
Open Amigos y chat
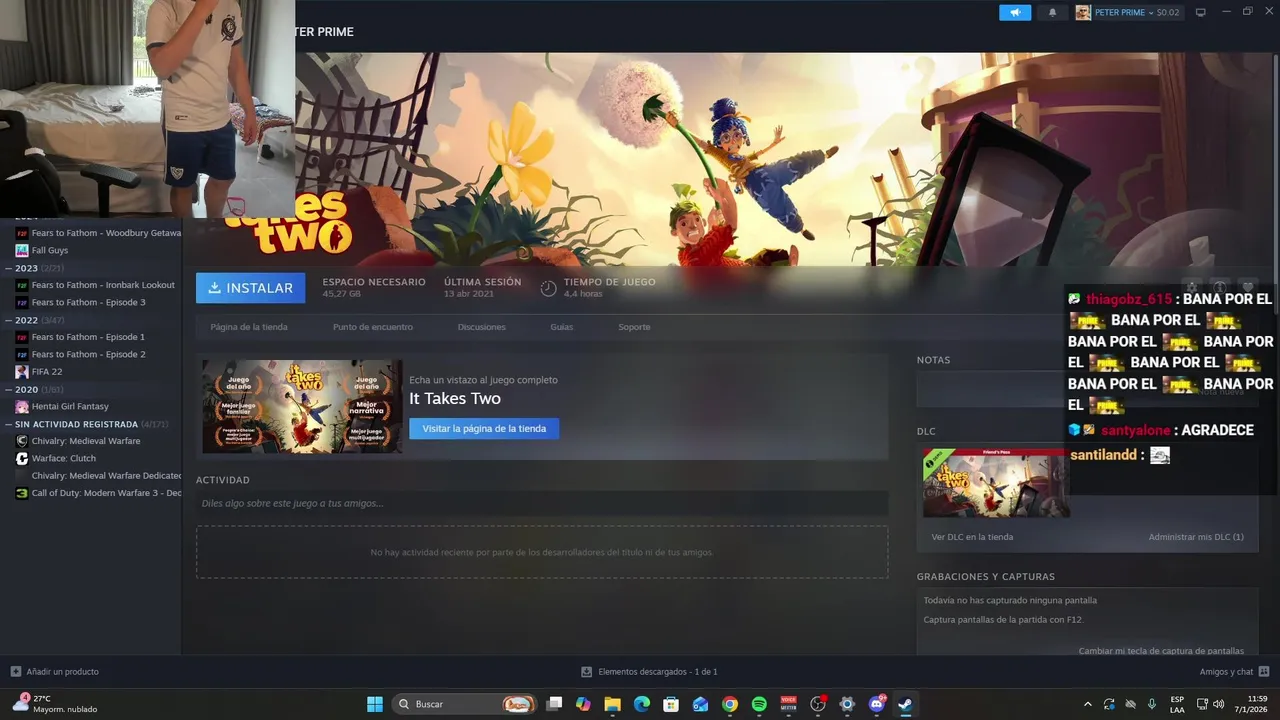coord(1234,672)
